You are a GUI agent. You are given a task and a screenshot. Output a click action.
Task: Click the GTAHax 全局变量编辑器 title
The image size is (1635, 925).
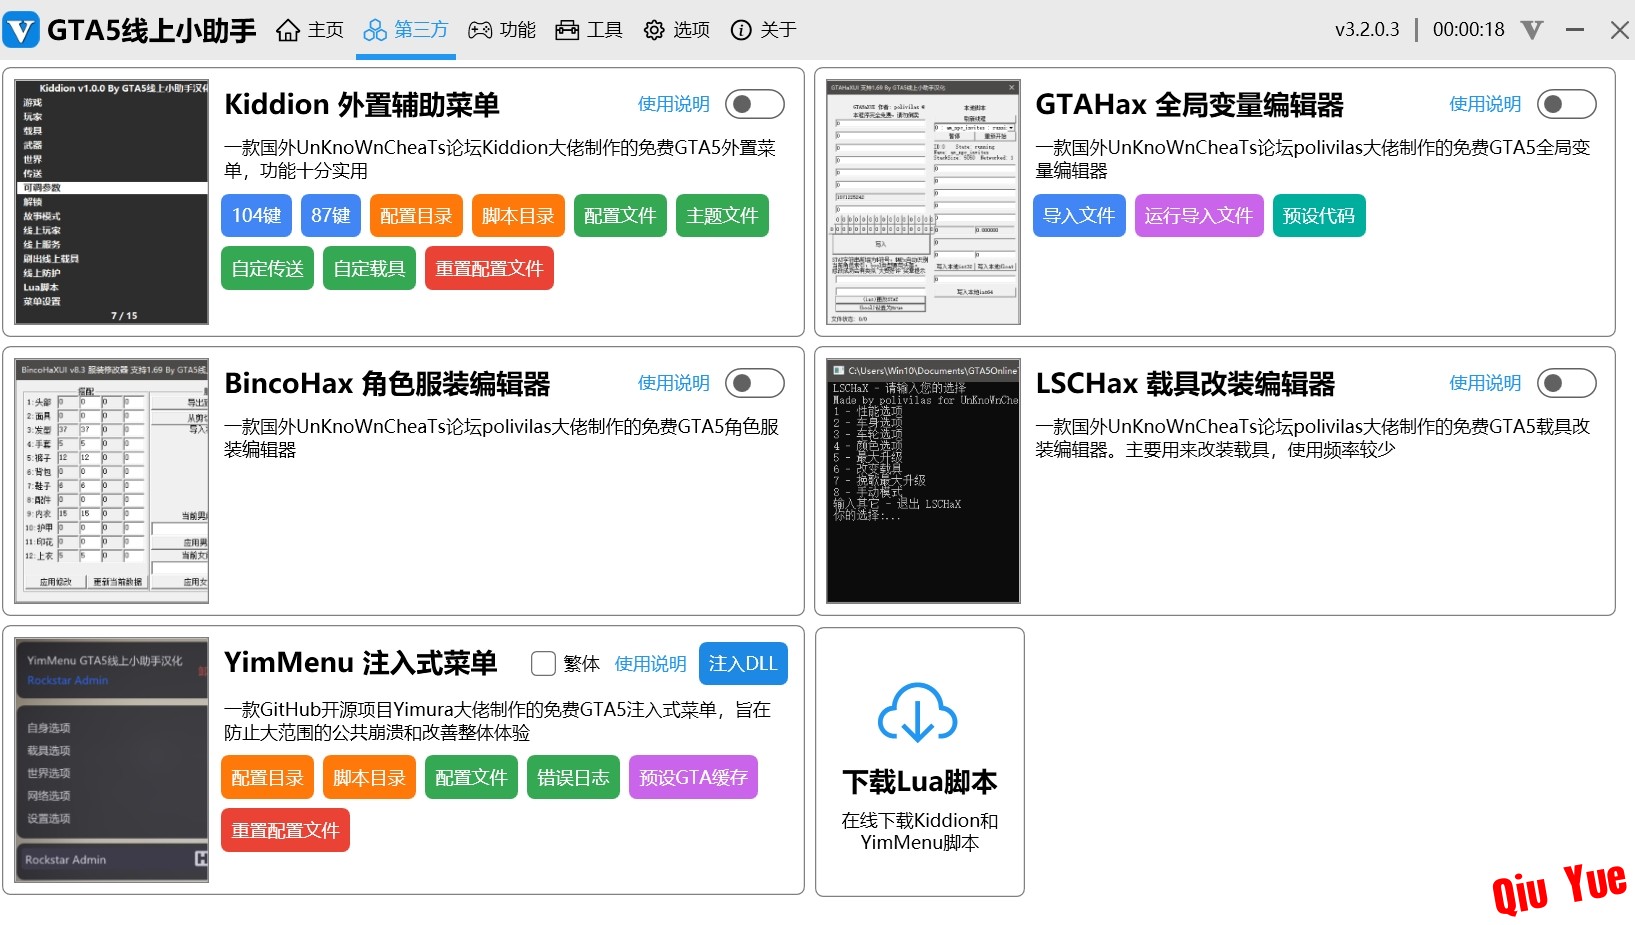point(1189,104)
